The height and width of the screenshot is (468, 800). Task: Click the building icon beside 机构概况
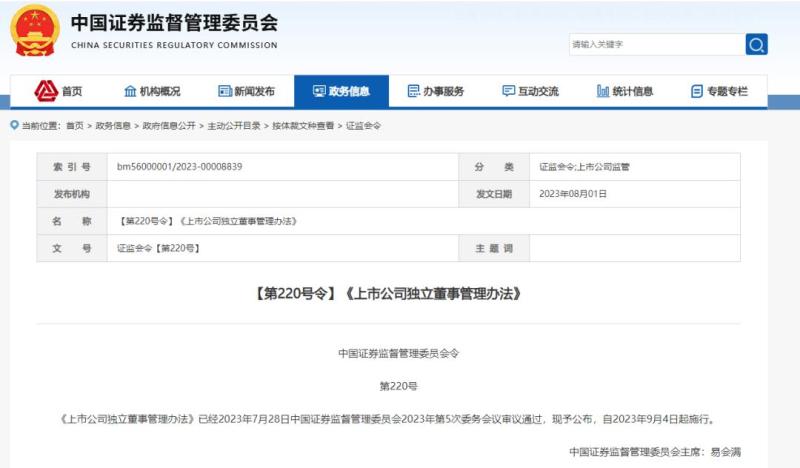(130, 91)
